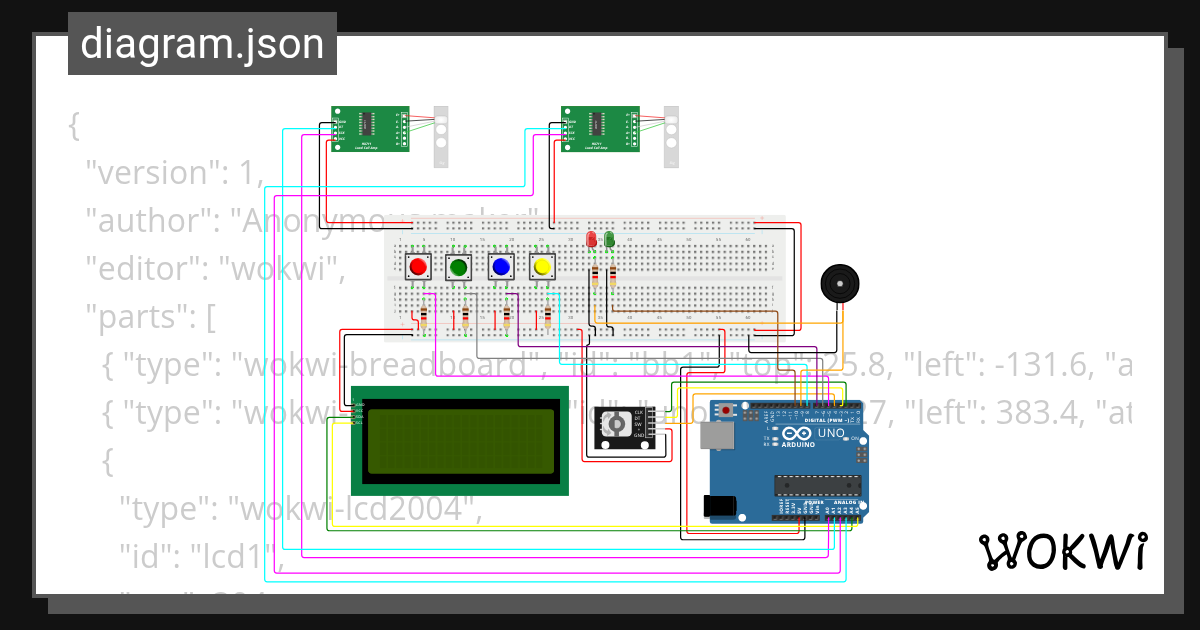Click the LCD2004 display module

click(460, 440)
